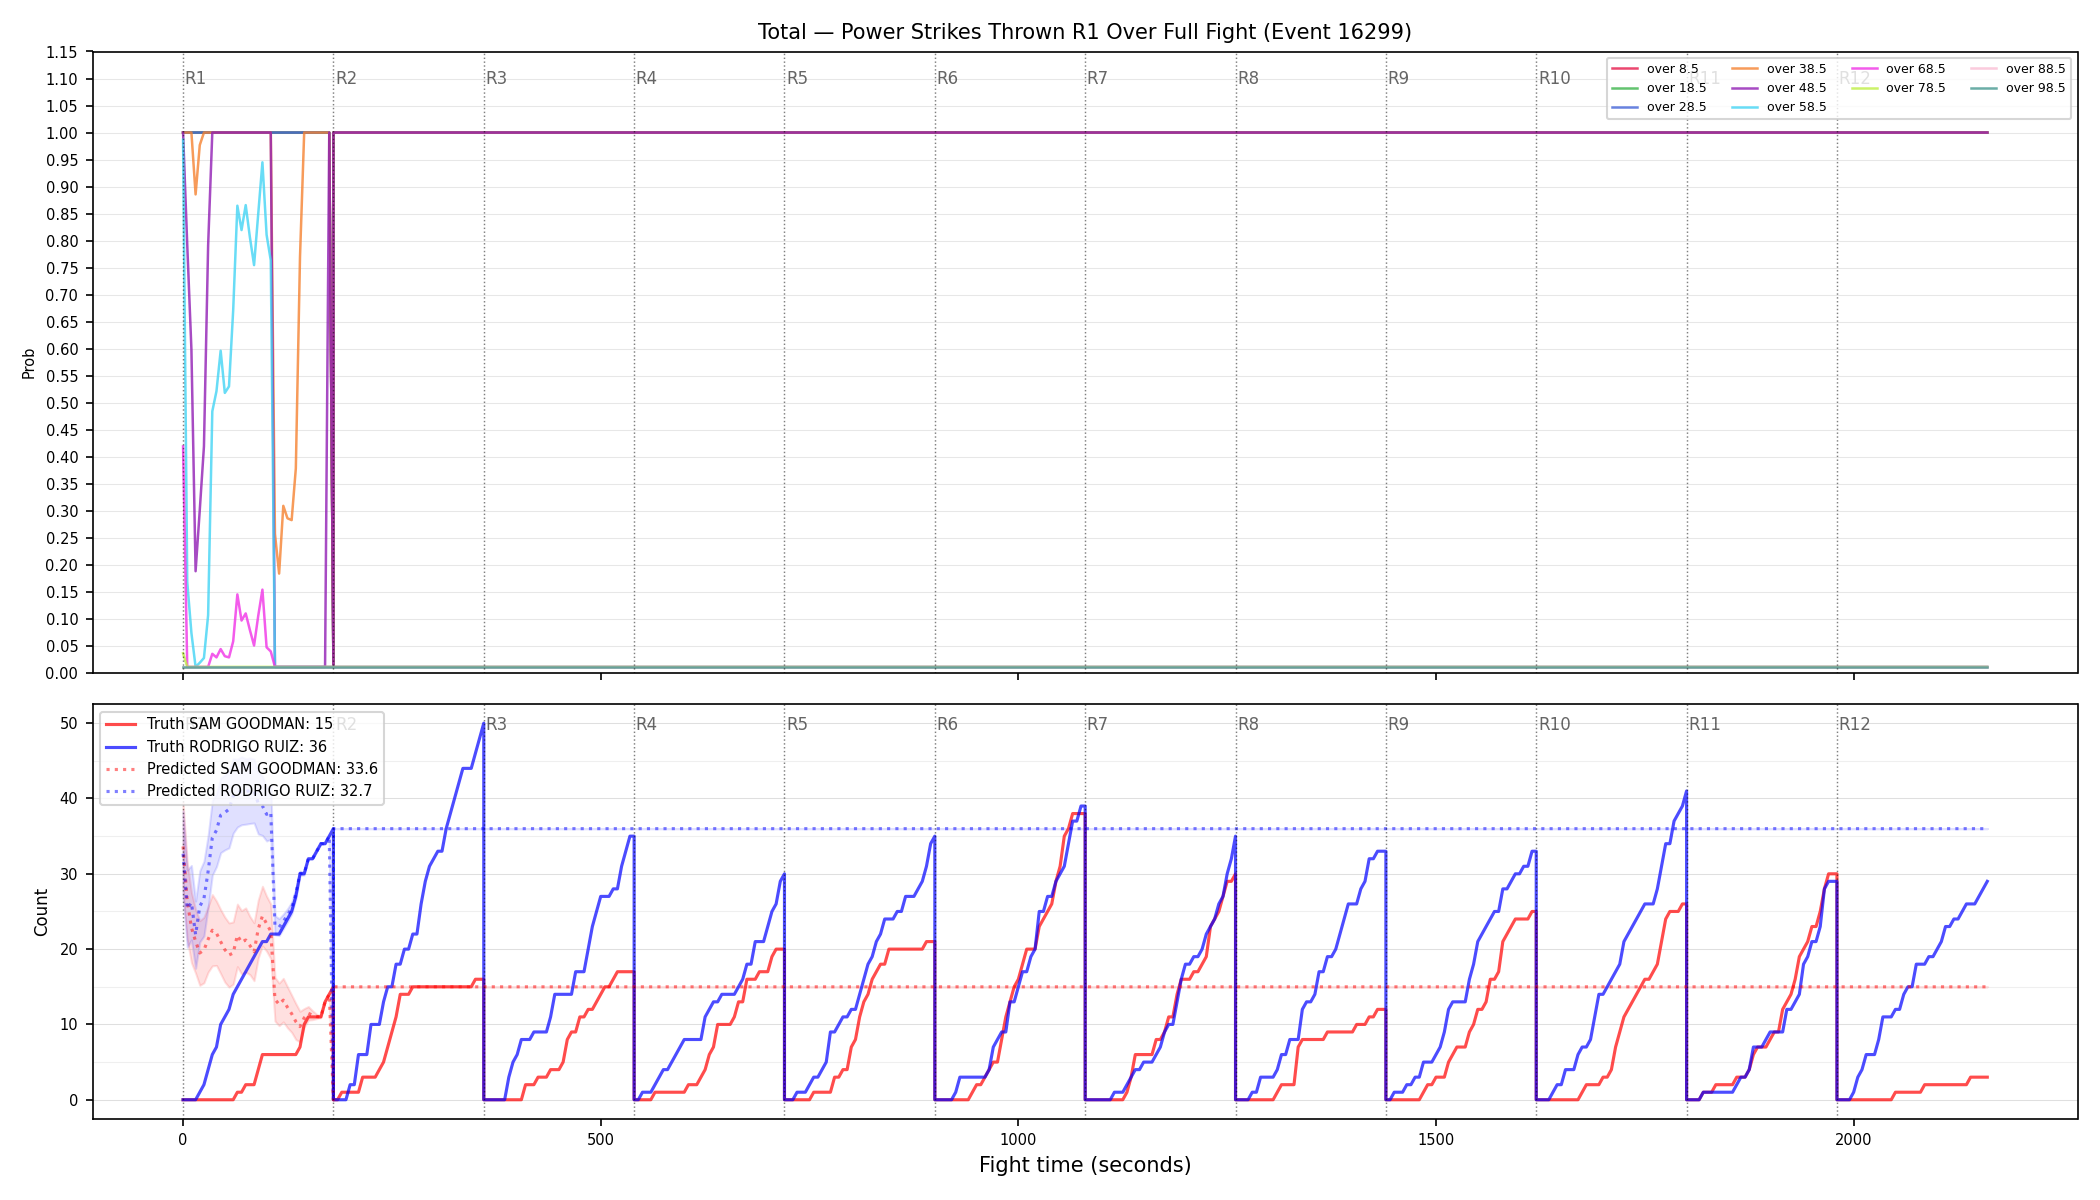Click the 1.00 tick on the Prob axis
2100x1200 pixels.
tap(62, 133)
